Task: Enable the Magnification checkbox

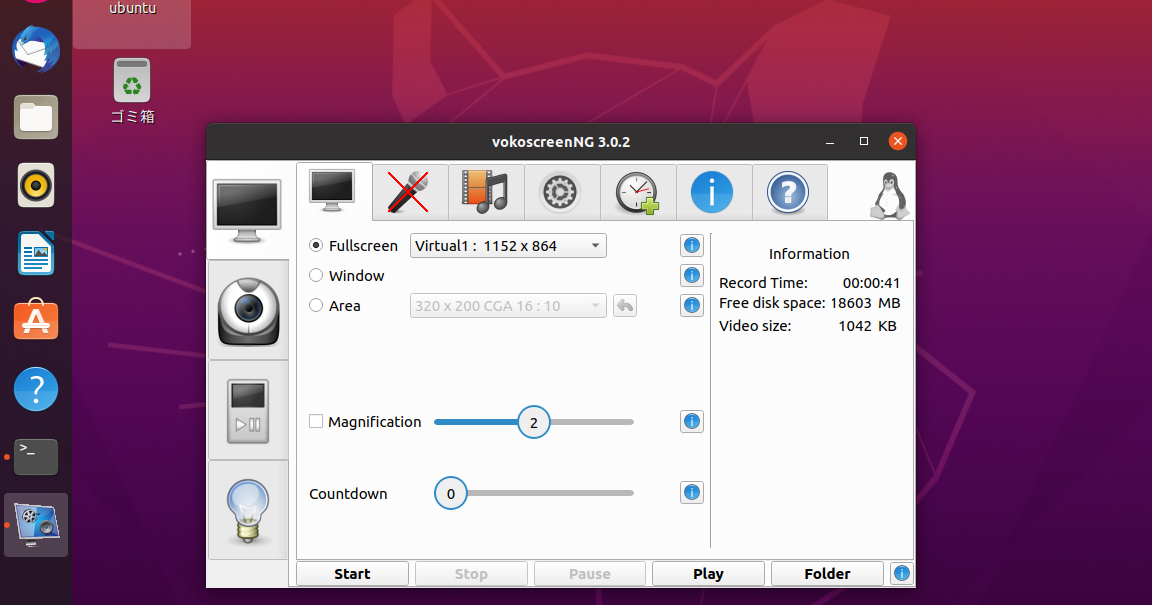Action: pos(316,422)
